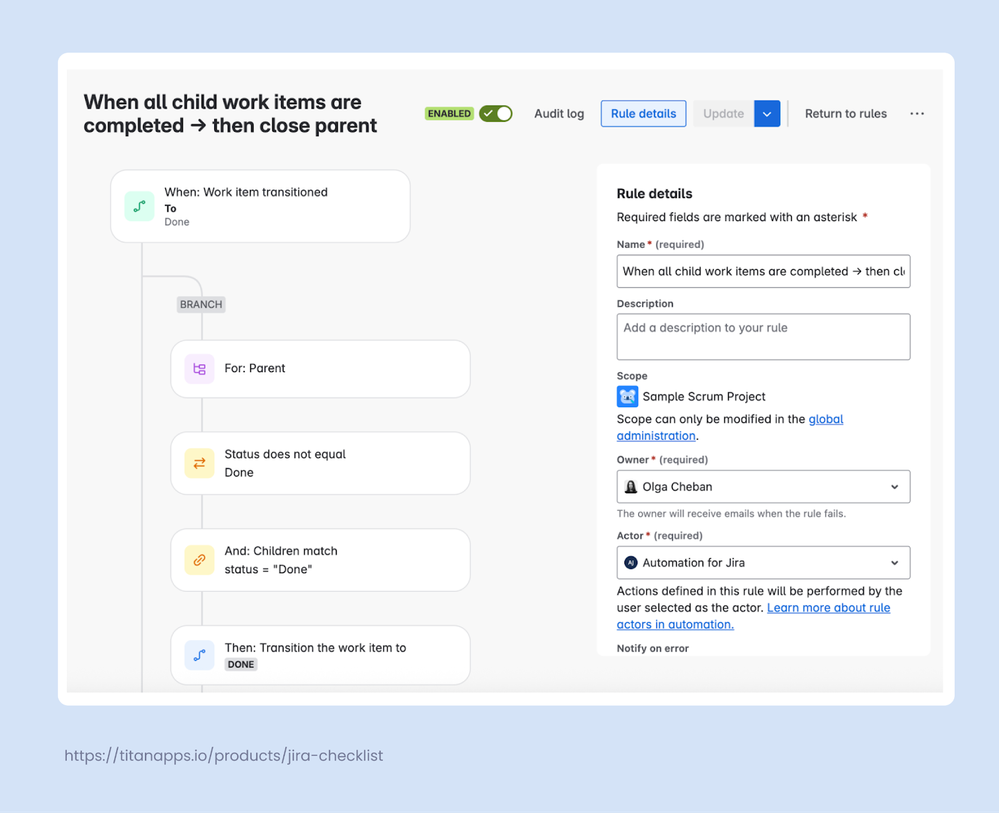999x813 pixels.
Task: Click the green trigger icon on Work item transitioned
Action: (x=139, y=206)
